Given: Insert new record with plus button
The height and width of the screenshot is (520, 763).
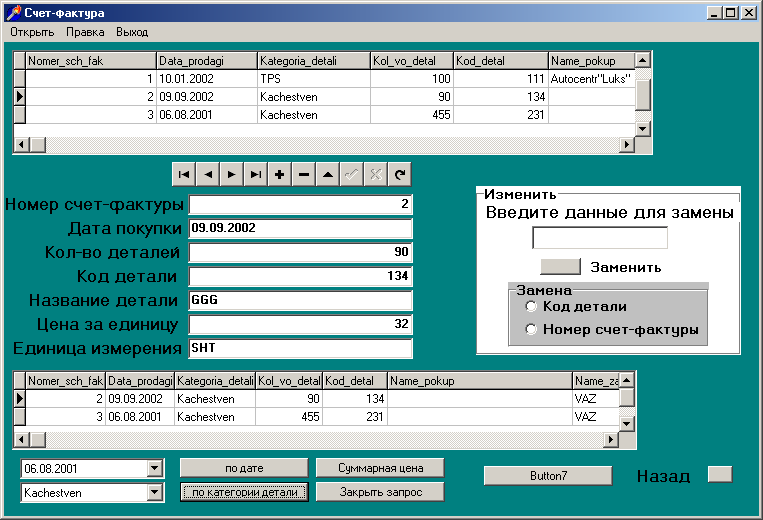Looking at the screenshot, I should [280, 173].
